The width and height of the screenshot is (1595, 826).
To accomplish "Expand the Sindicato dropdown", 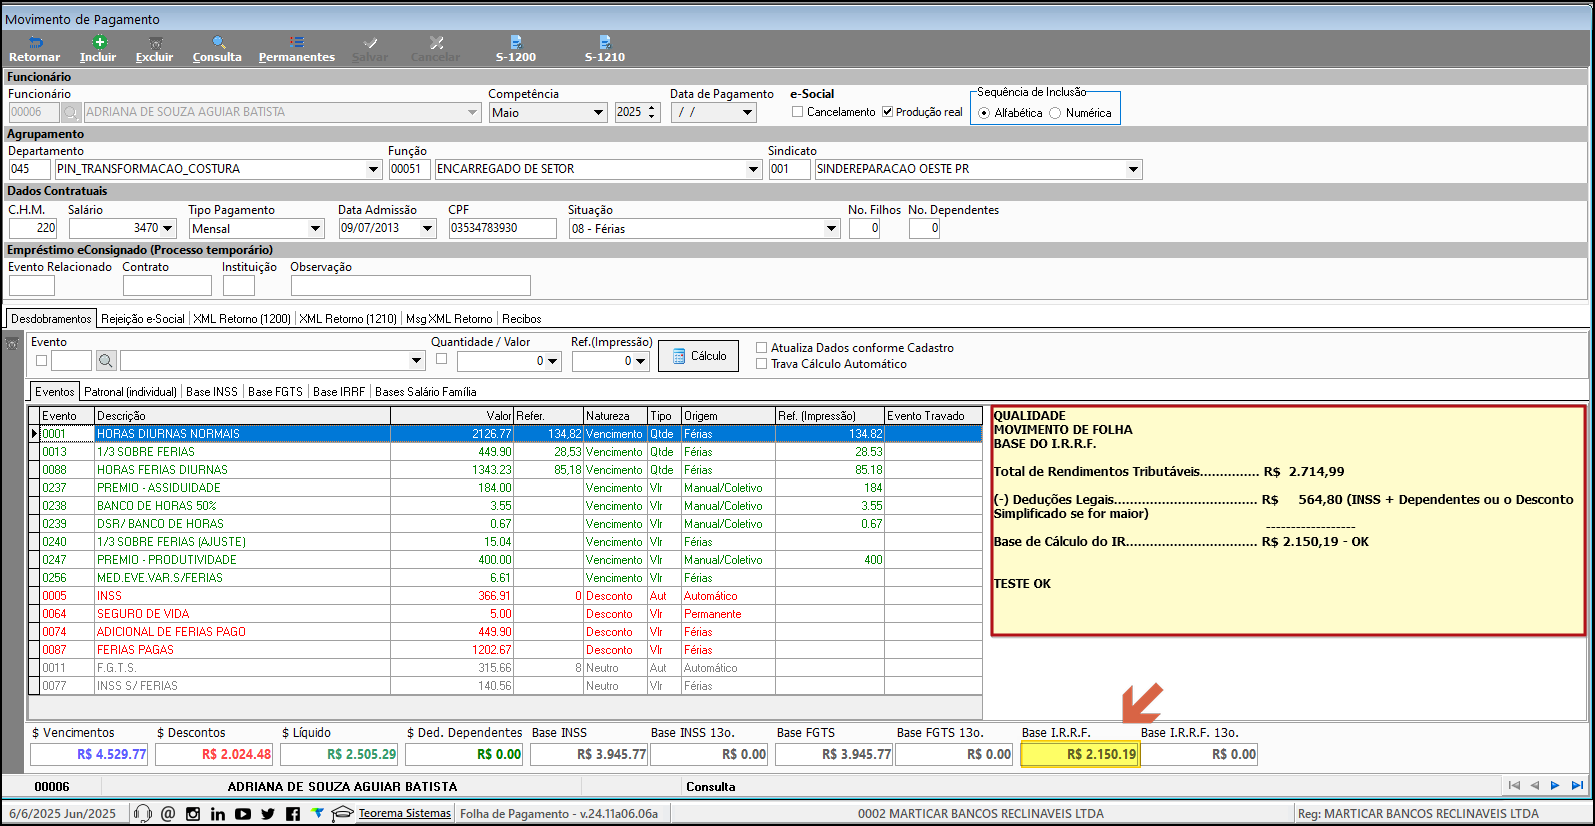I will [x=1133, y=169].
